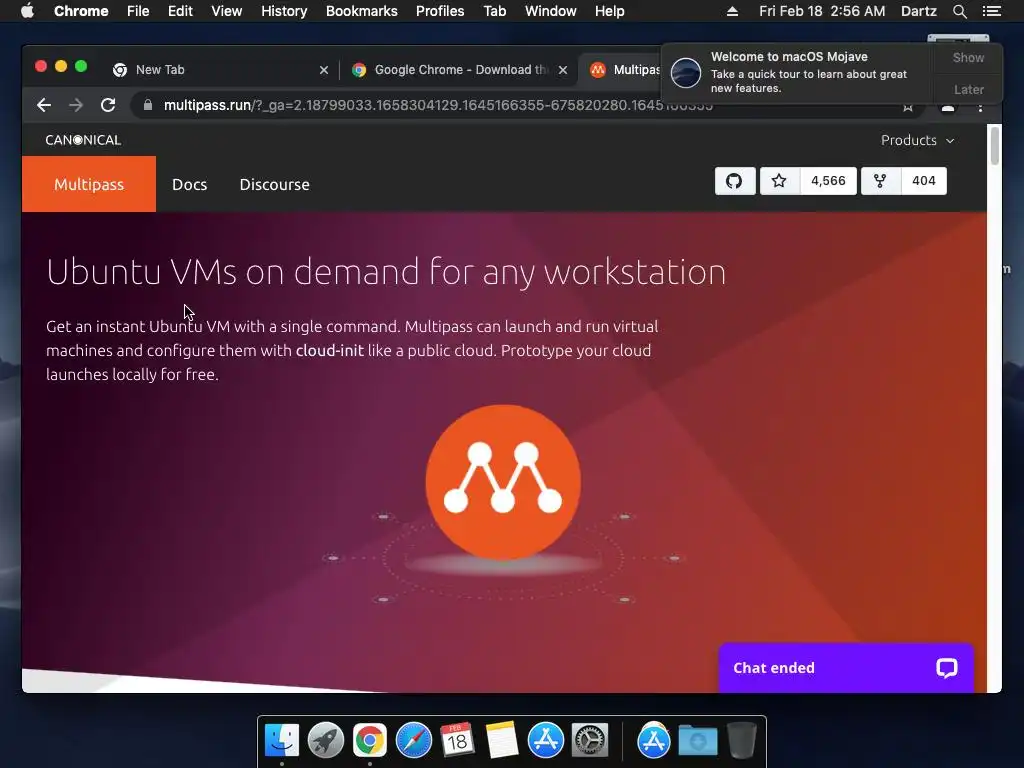Go back with browser back arrow
Screen dimensions: 1024x768
tap(44, 105)
